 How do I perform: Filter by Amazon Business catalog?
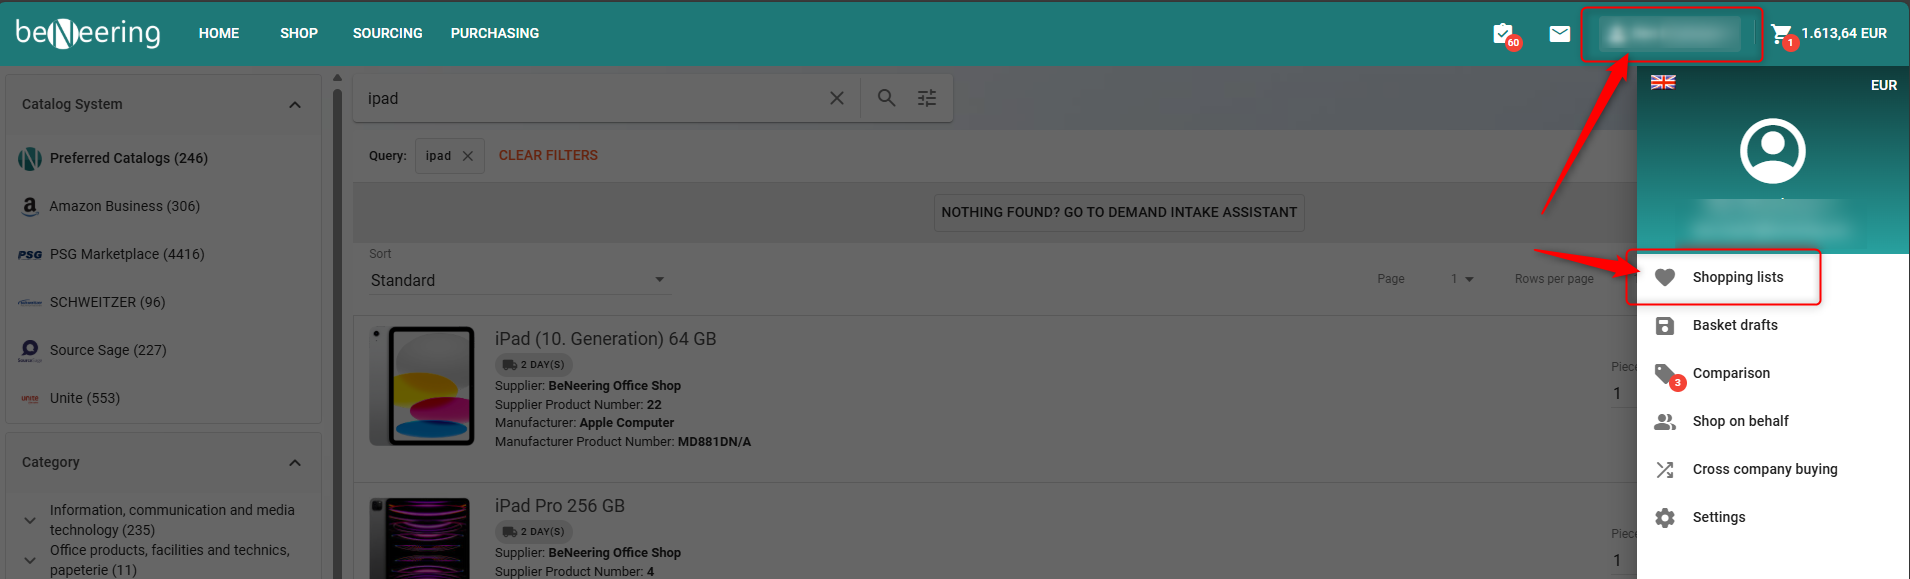tap(124, 206)
